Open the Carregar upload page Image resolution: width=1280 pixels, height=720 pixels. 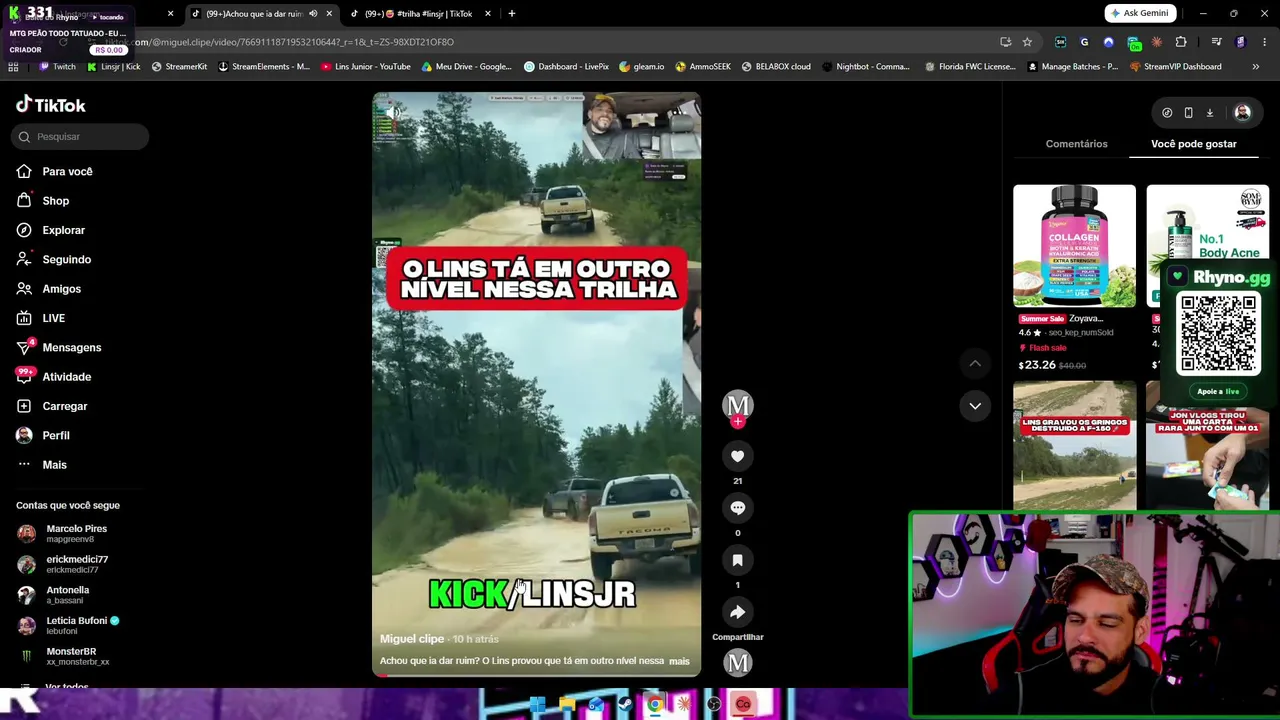[52, 406]
